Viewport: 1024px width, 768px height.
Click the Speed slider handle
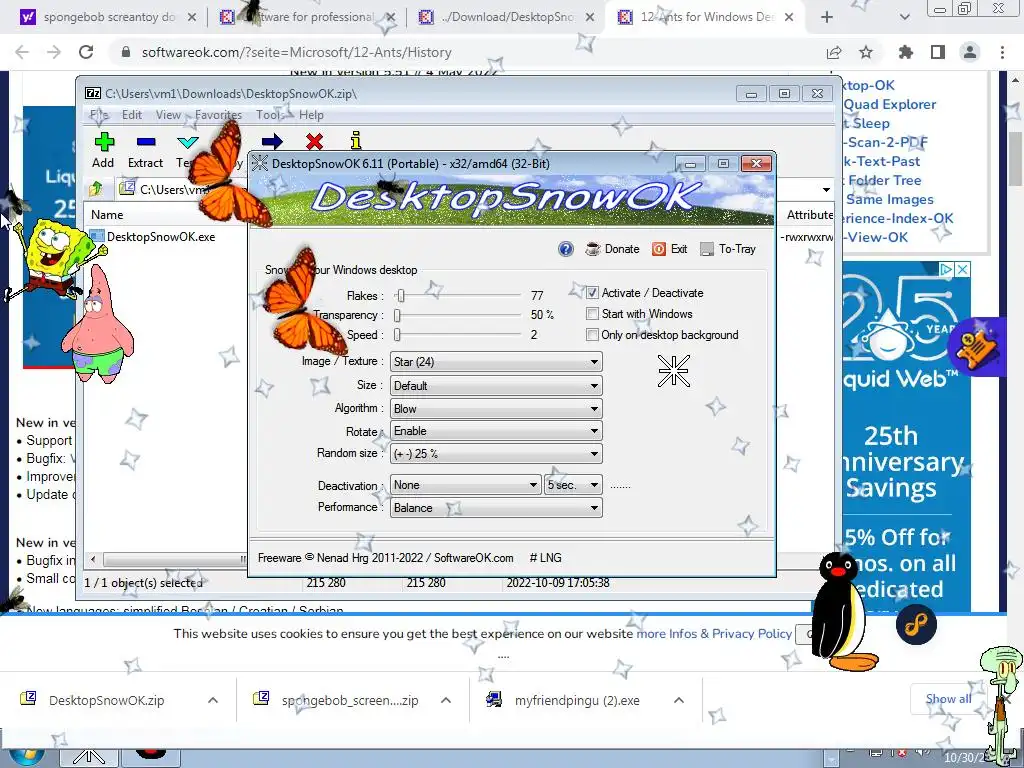point(397,335)
